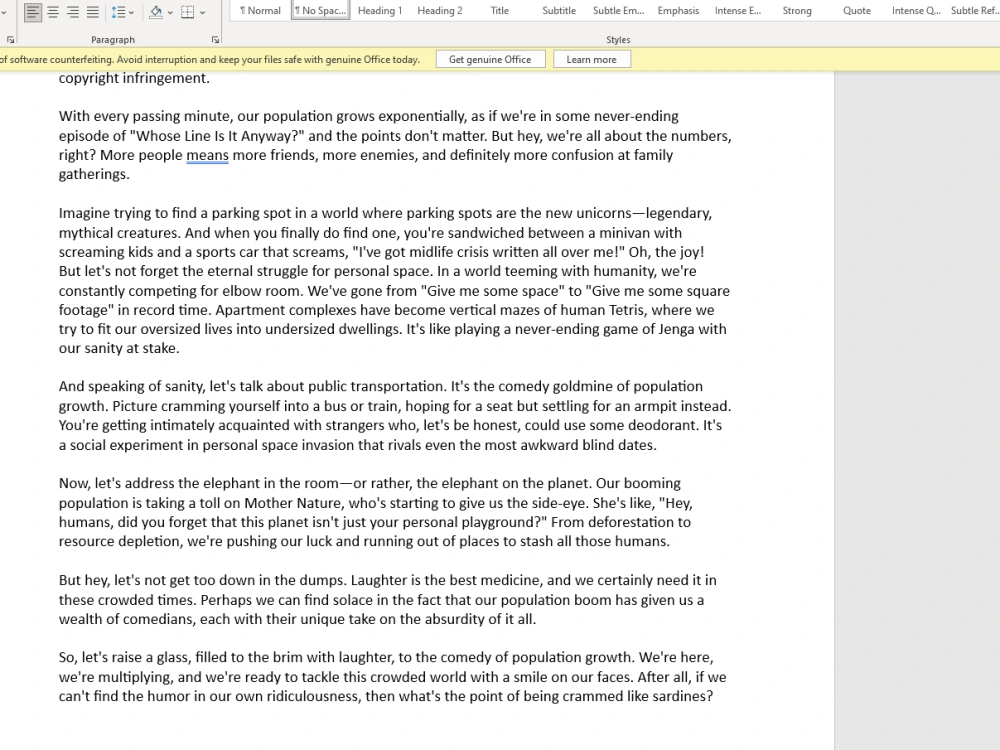Apply the Subtitle style
Image resolution: width=1000 pixels, height=750 pixels.
pos(559,10)
